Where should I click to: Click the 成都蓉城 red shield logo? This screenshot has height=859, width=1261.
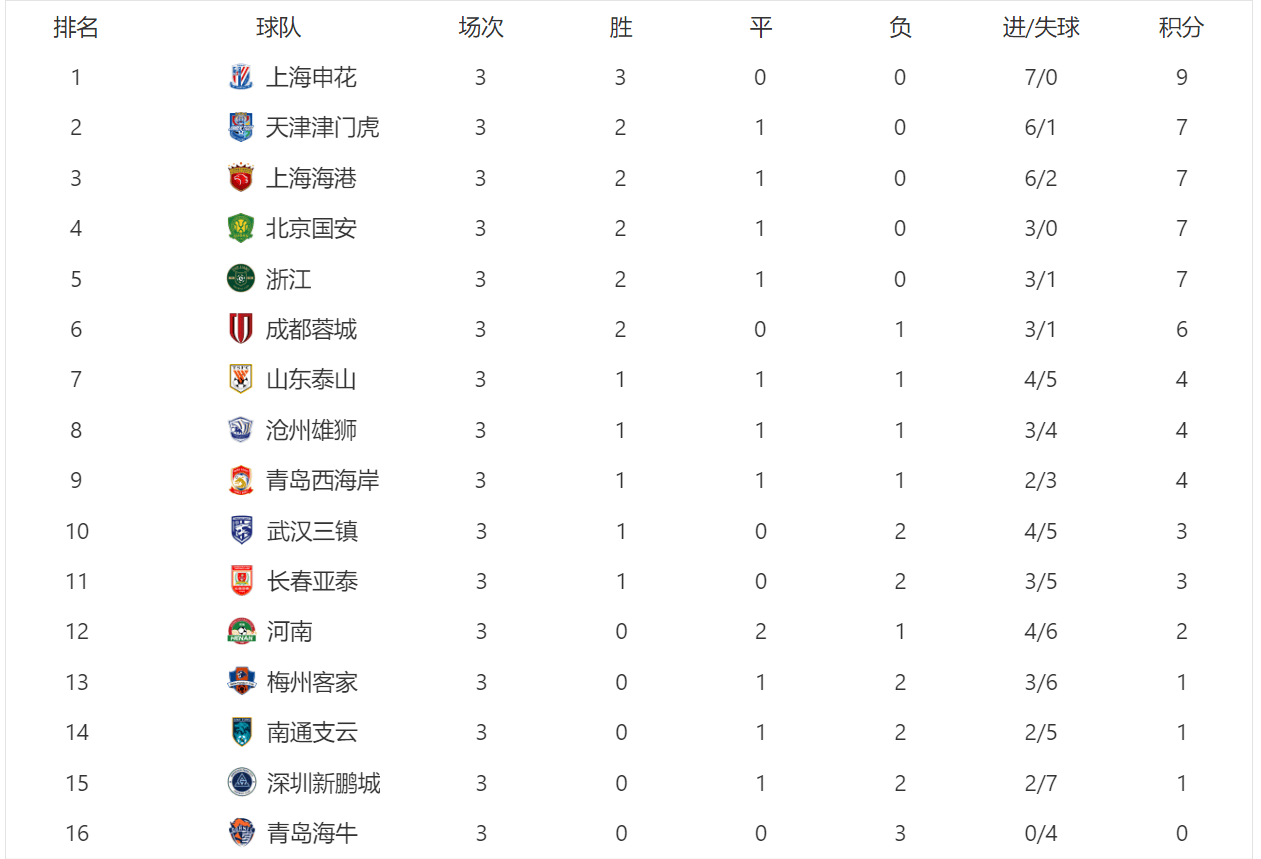pos(241,329)
